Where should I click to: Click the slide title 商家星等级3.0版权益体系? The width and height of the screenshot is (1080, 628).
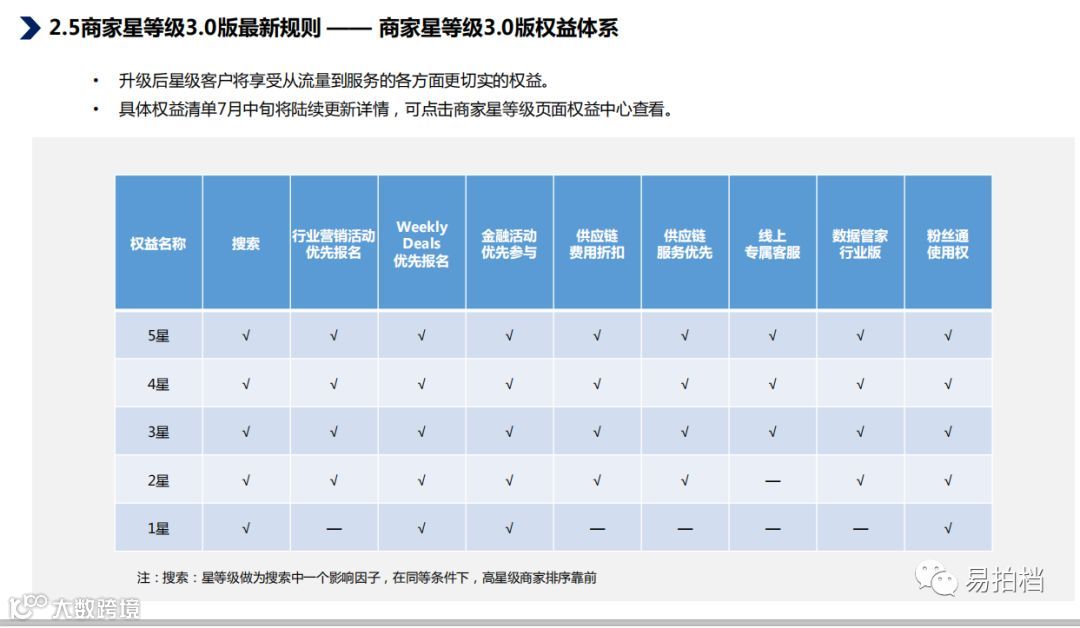pyautogui.click(x=498, y=28)
